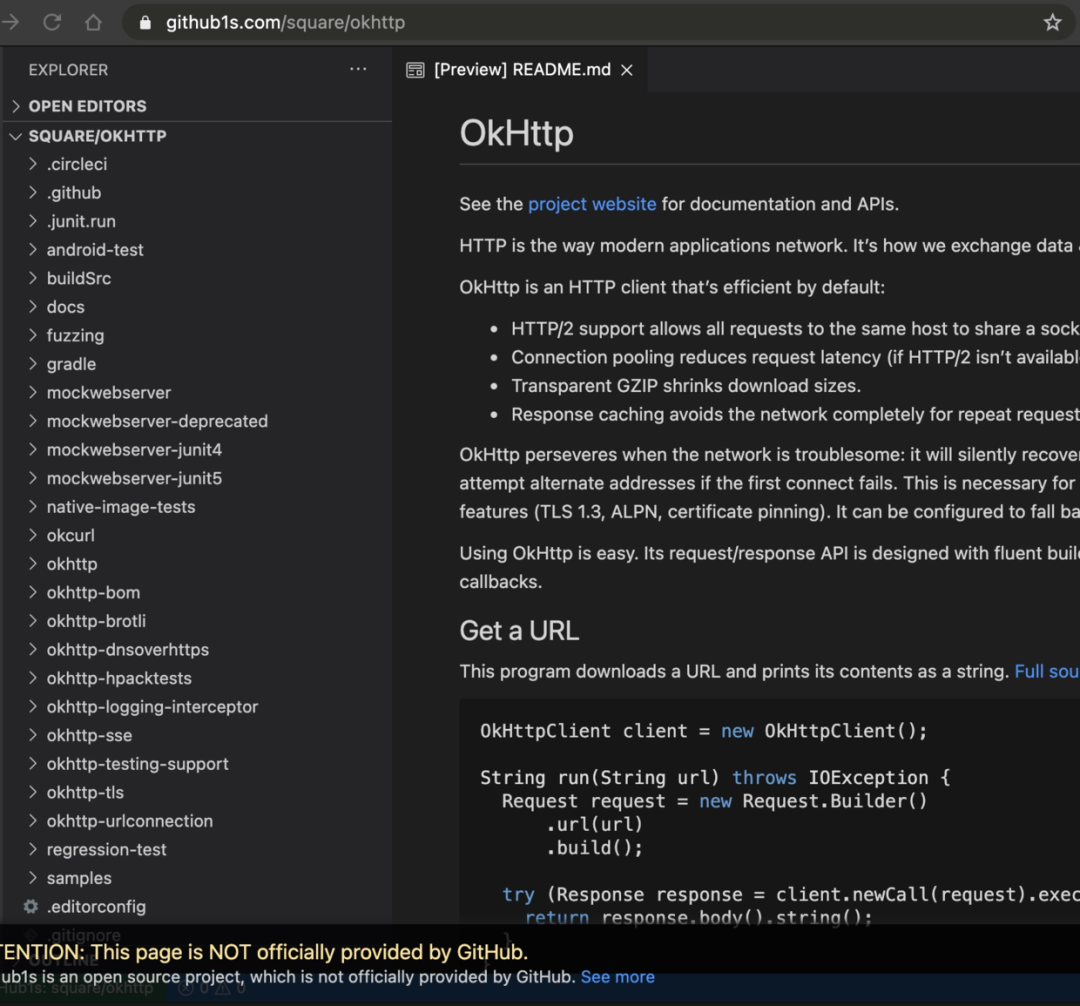Image resolution: width=1080 pixels, height=1006 pixels.
Task: Open the okhttp-logging-interceptor folder
Action: [x=196, y=707]
